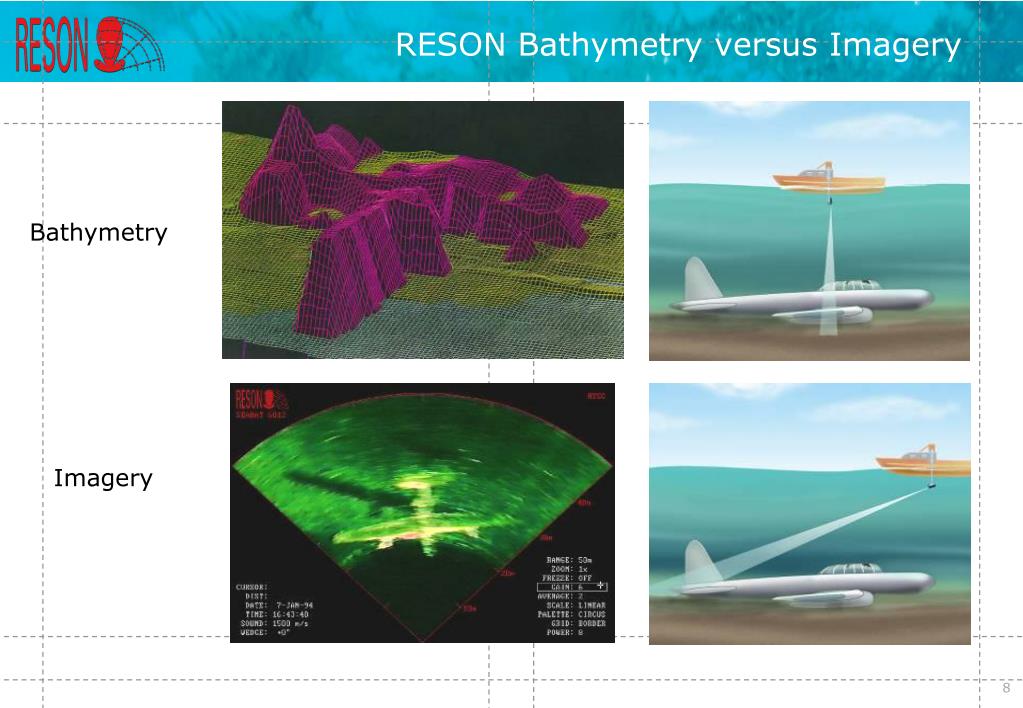Click the 'ZOOM: 1x' readout

point(569,569)
